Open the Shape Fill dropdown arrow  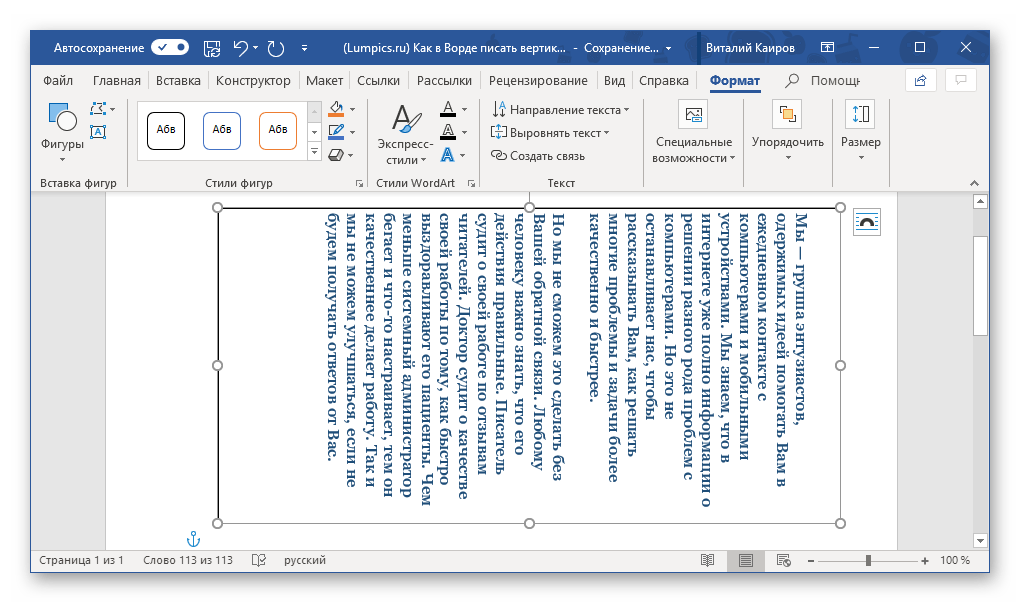click(353, 109)
